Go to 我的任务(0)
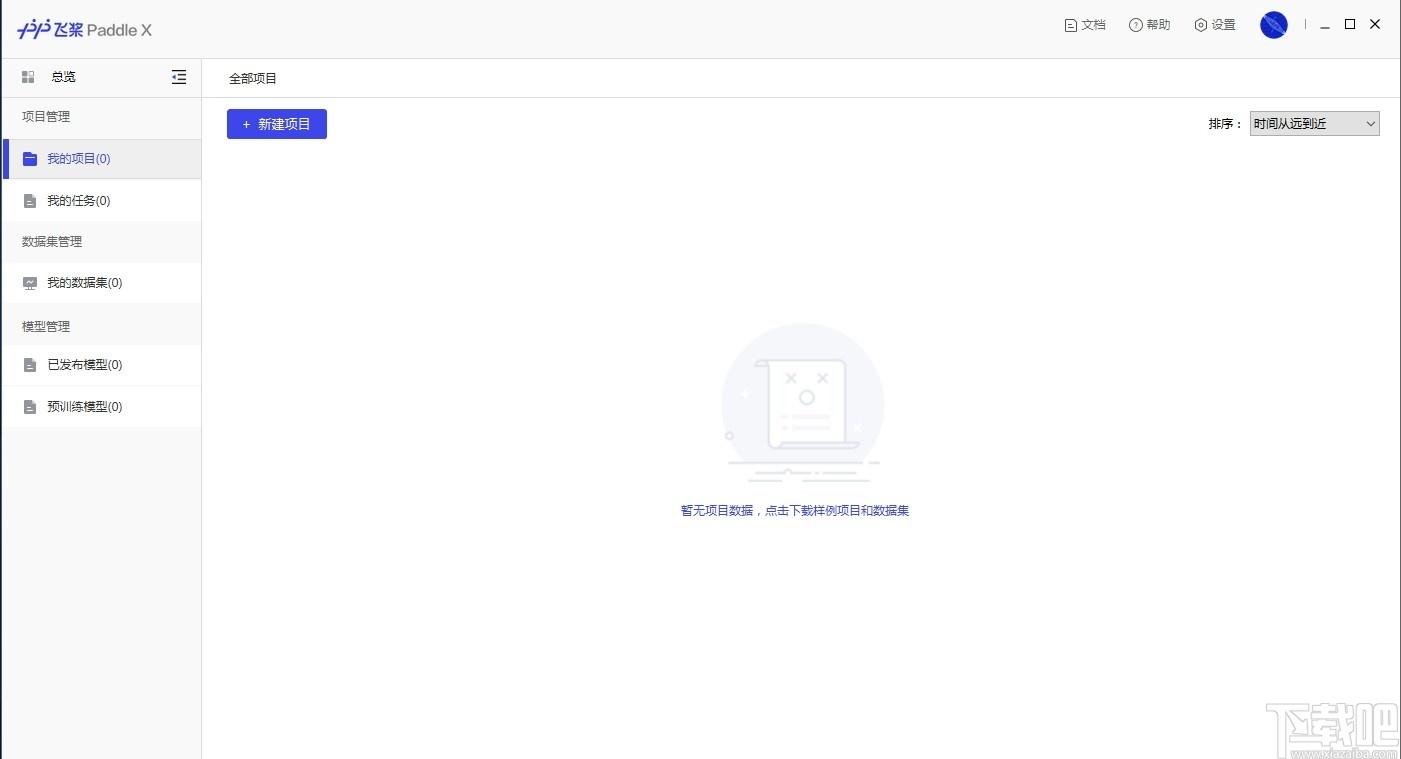Screen dimensions: 1401x759 (x=101, y=201)
